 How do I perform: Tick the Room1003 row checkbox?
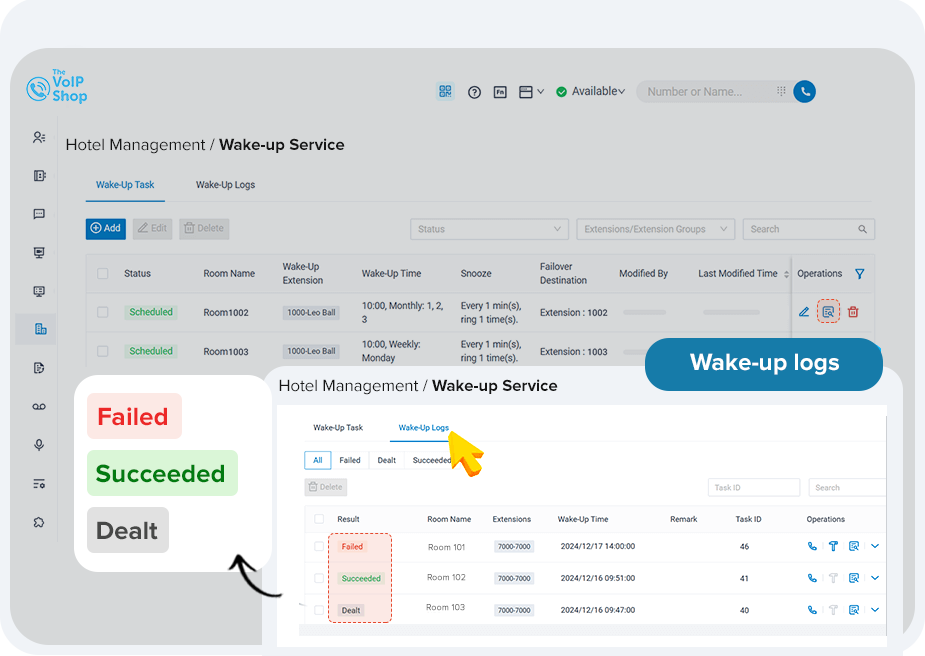tap(103, 351)
